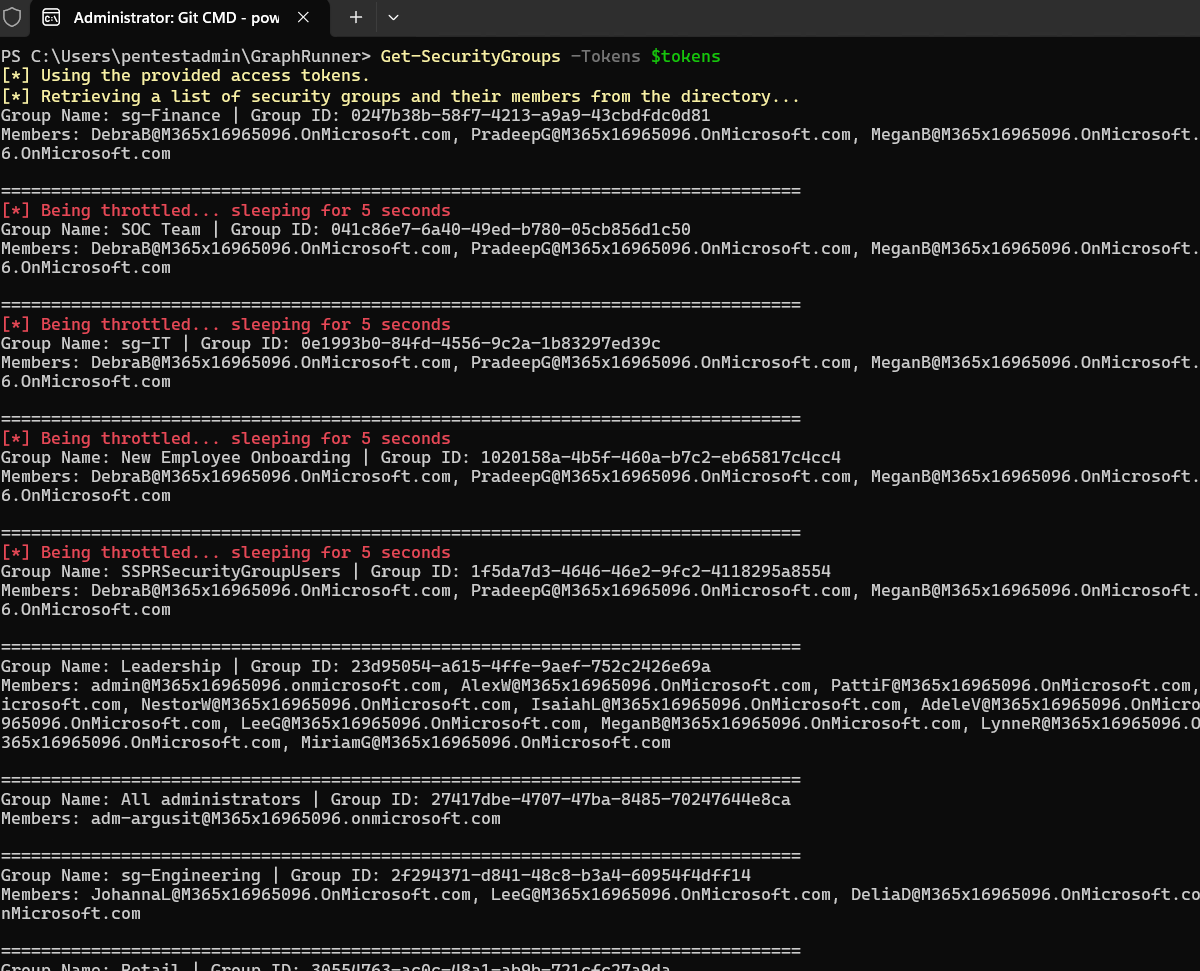The width and height of the screenshot is (1200, 971).
Task: Click the first 'Being throttled' warning message
Action: pyautogui.click(x=225, y=210)
